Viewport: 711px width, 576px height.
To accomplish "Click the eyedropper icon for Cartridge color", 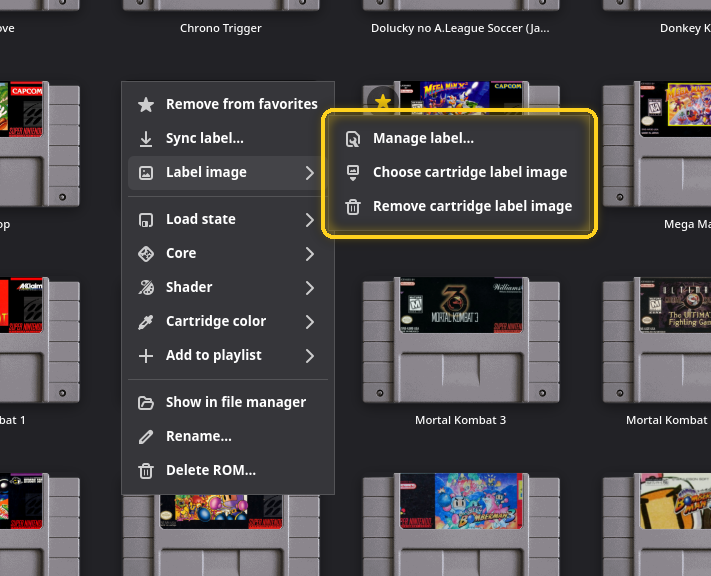I will tap(146, 322).
